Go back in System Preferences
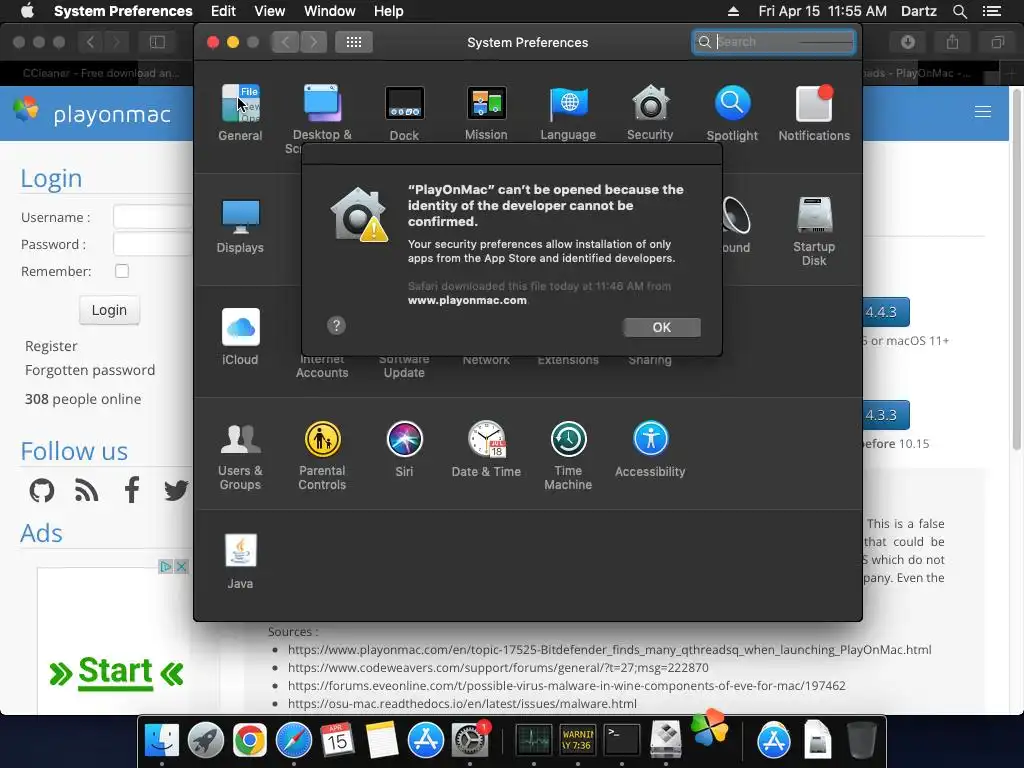 (285, 42)
